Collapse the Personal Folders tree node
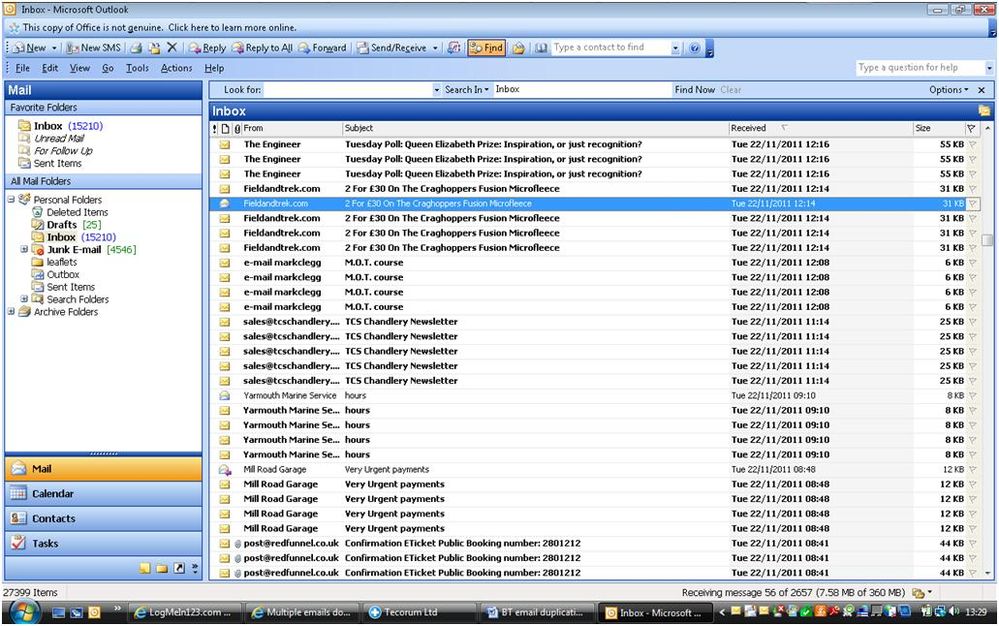Viewport: 999px width, 626px height. pos(11,199)
